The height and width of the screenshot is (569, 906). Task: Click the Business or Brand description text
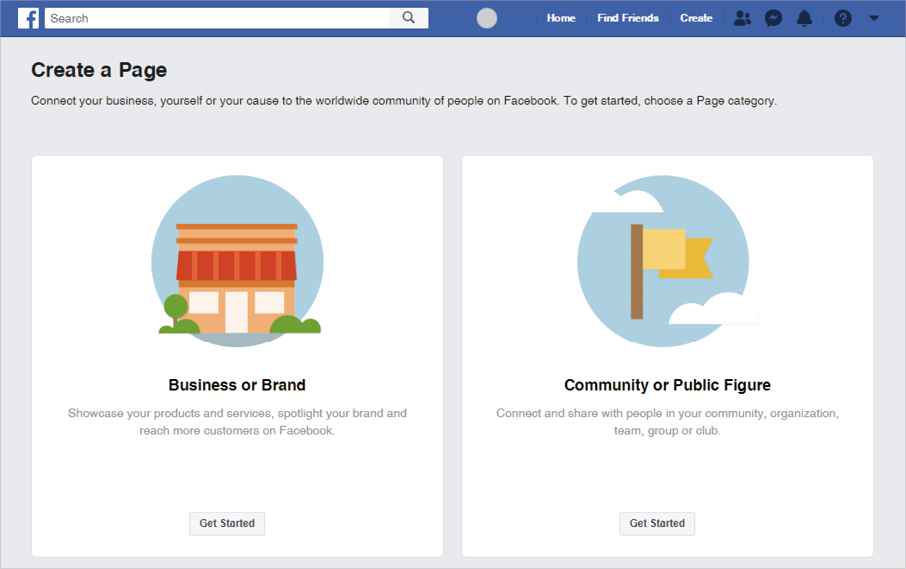pos(237,422)
